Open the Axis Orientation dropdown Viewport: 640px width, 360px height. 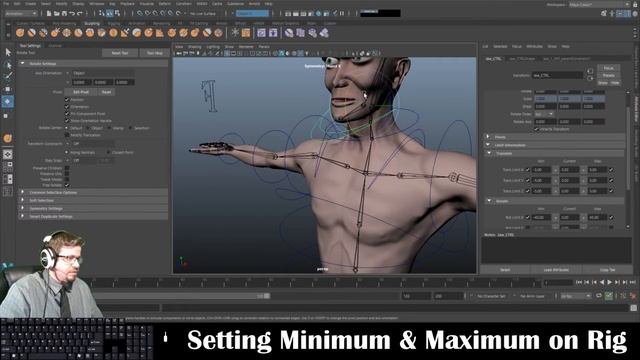coord(102,73)
